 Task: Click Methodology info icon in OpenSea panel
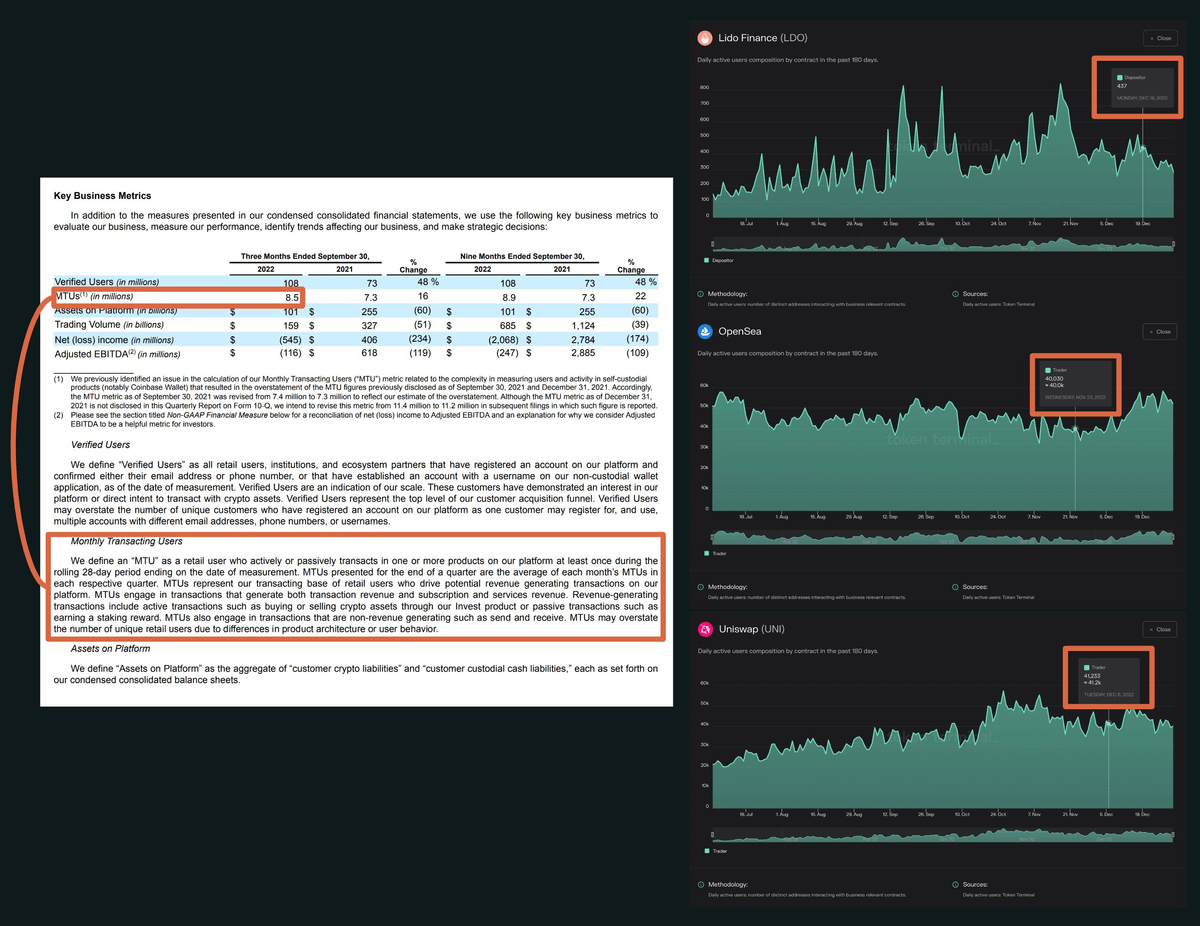701,587
